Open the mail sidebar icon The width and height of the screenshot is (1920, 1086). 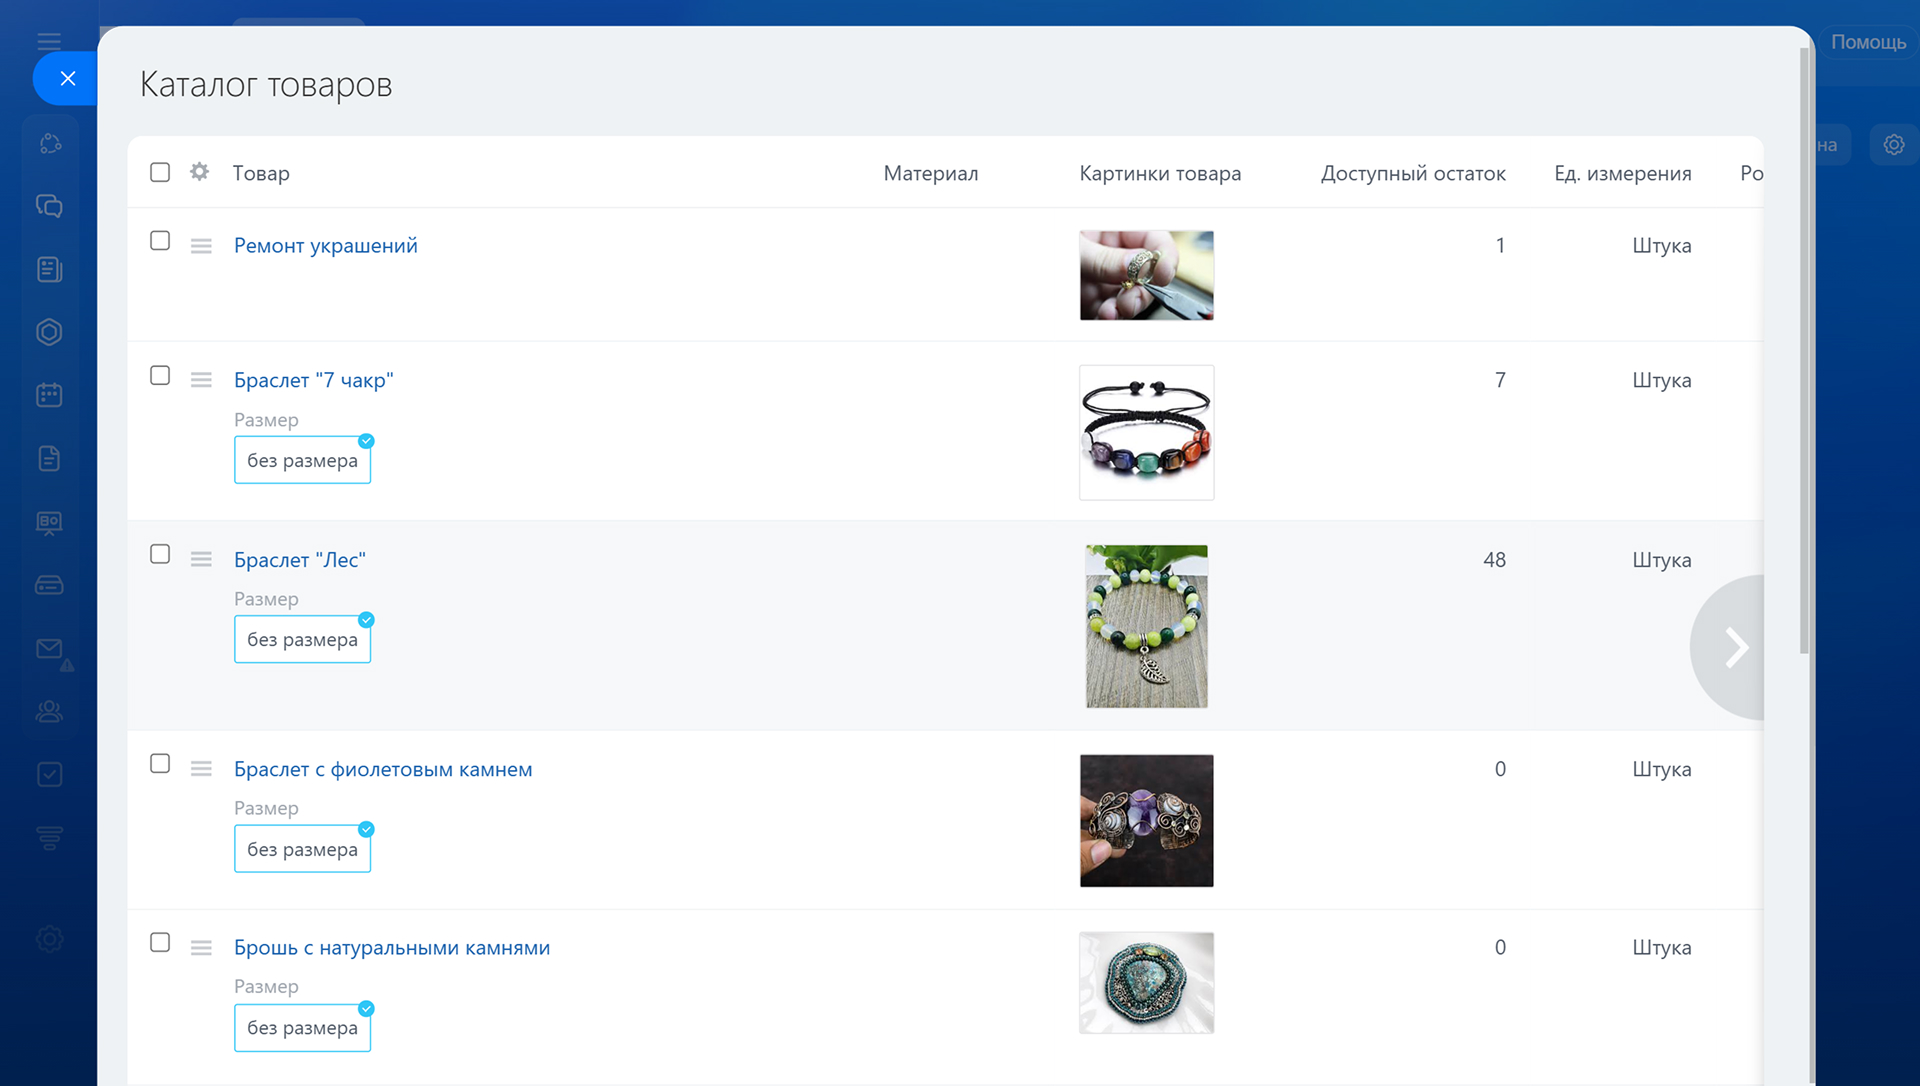(49, 649)
